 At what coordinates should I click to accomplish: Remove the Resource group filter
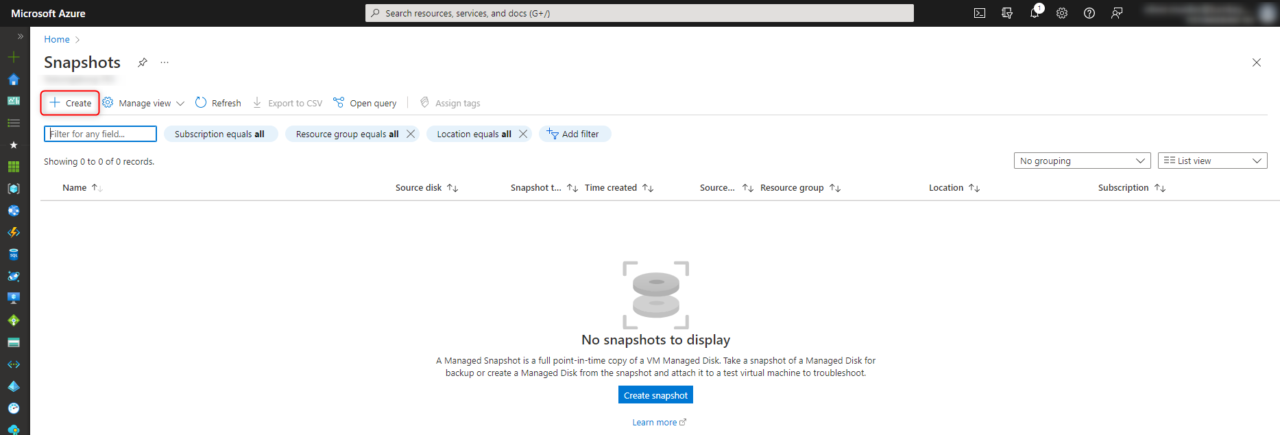tap(410, 133)
